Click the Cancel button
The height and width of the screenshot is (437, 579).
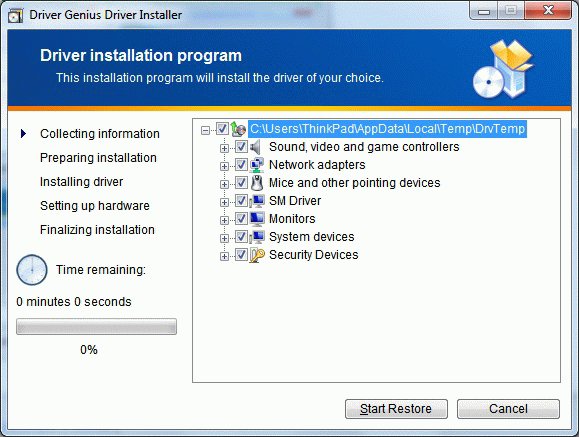coord(508,409)
